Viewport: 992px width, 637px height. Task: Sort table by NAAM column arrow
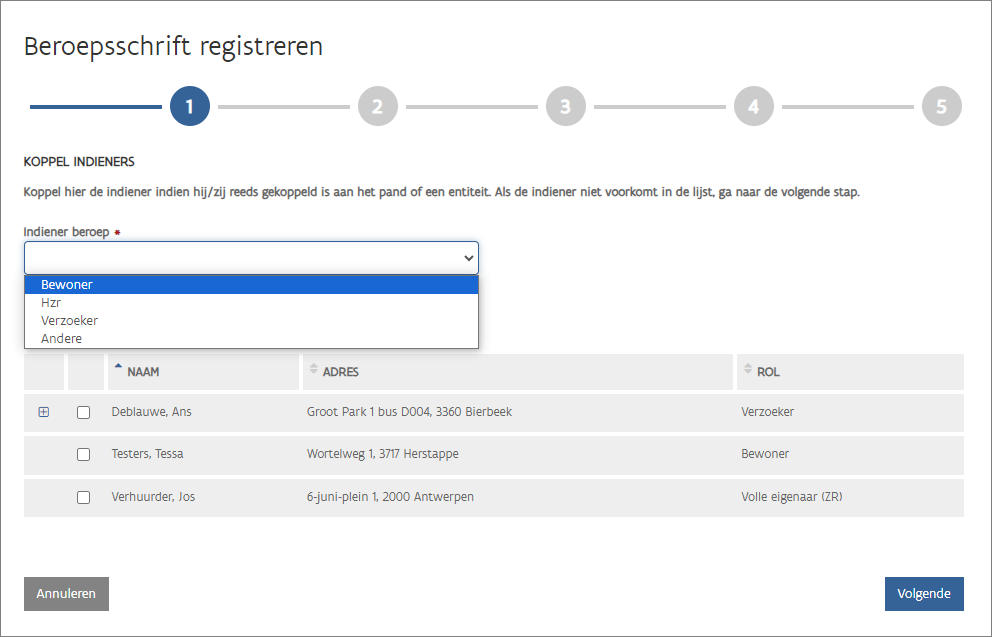118,371
